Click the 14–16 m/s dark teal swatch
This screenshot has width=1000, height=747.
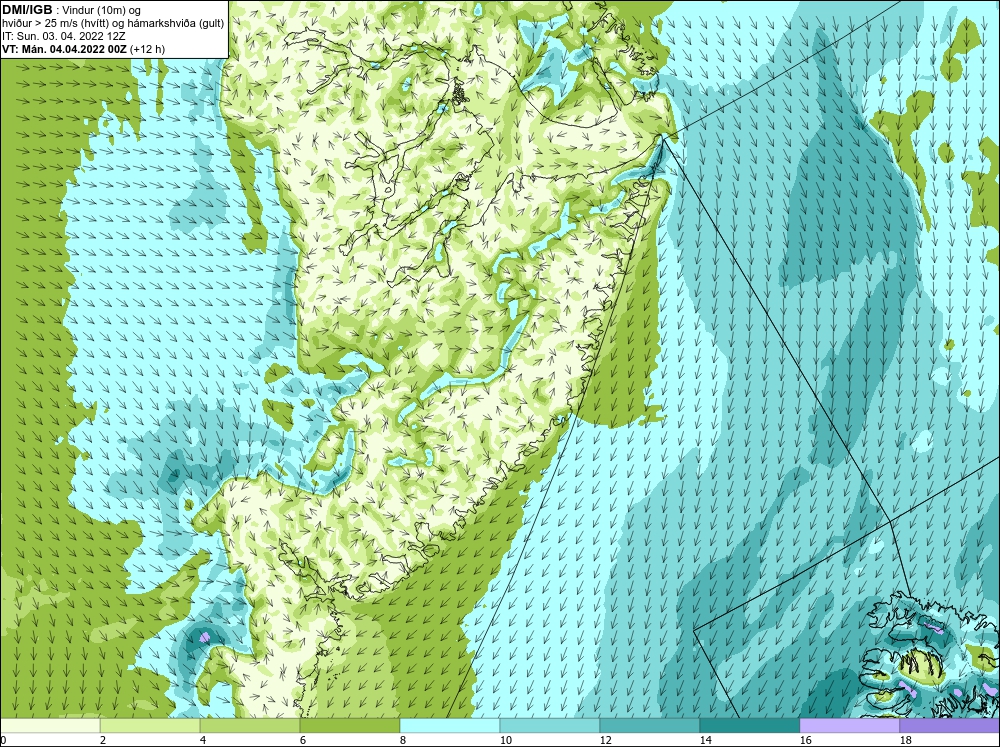749,726
